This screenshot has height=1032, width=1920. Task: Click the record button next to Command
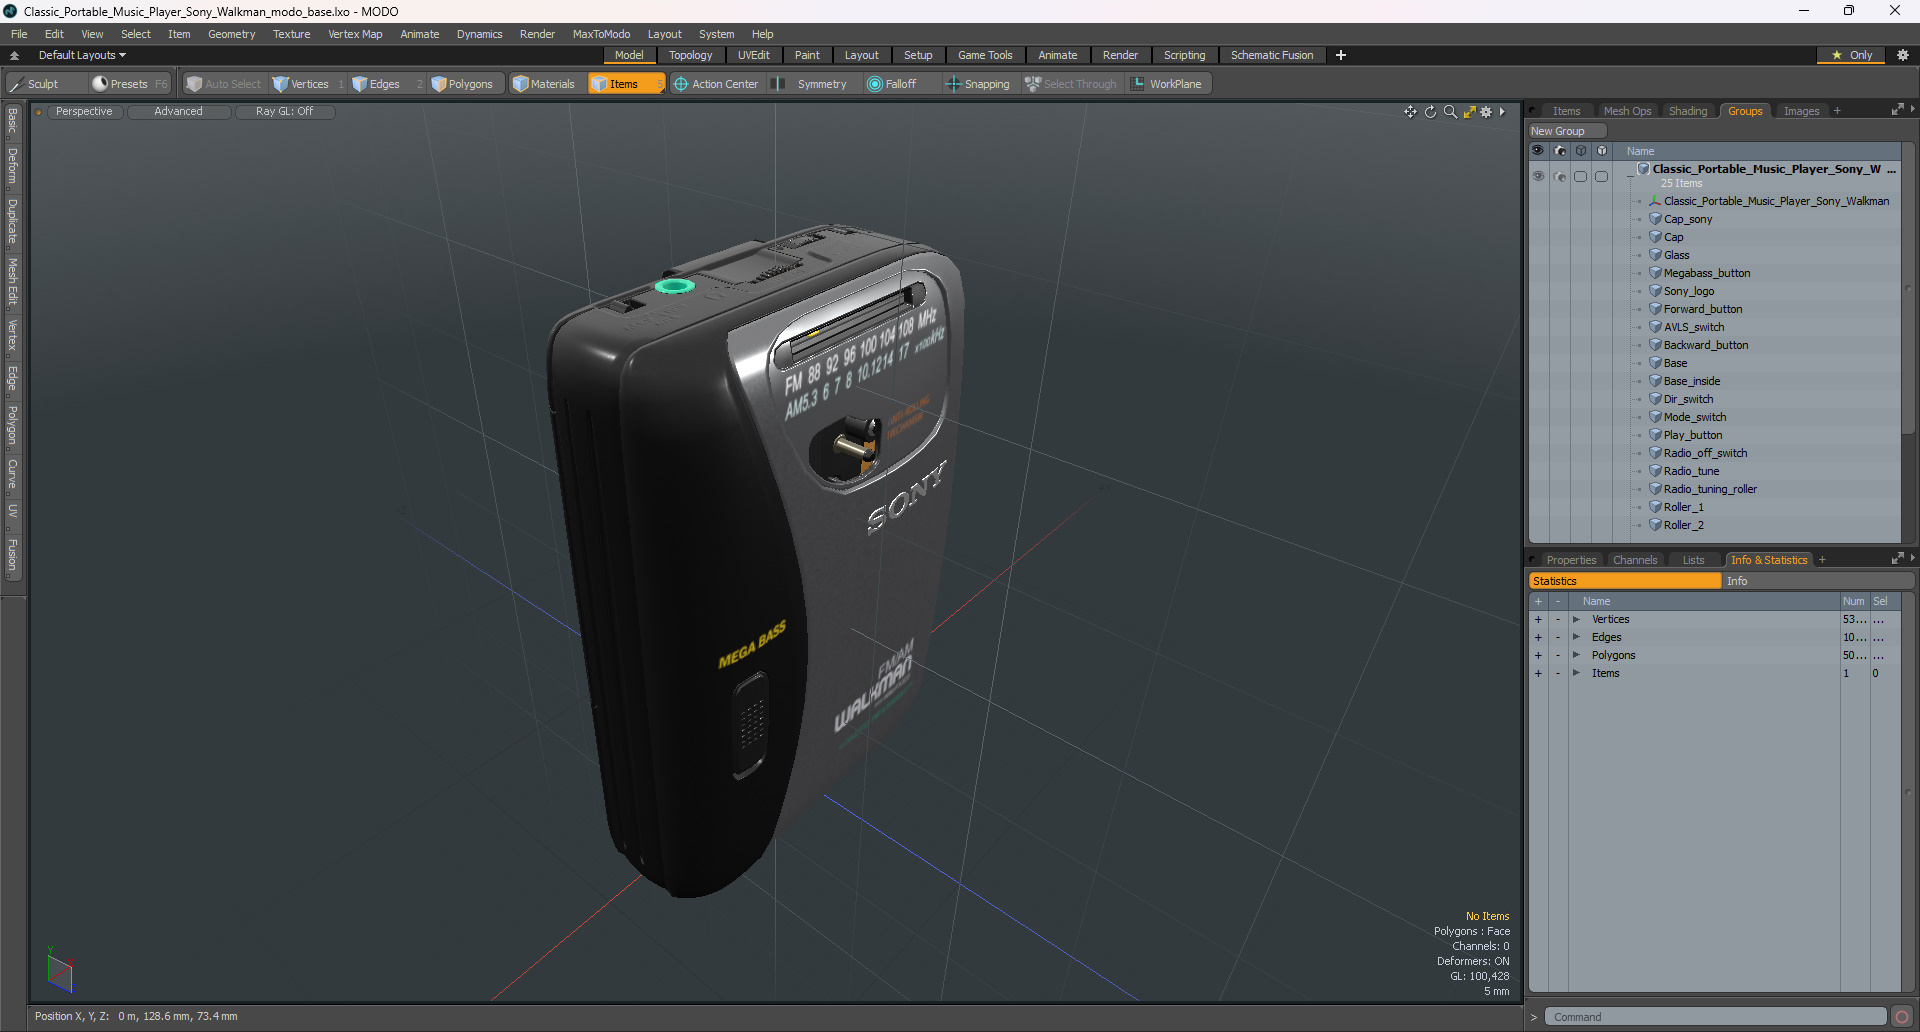[x=1901, y=1017]
